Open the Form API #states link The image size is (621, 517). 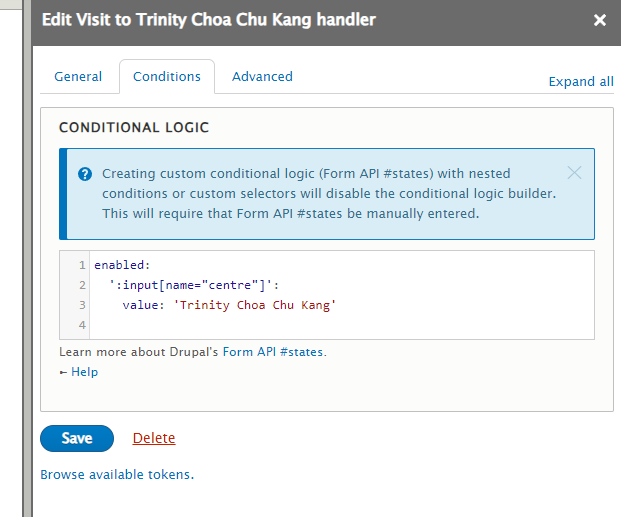tap(274, 352)
